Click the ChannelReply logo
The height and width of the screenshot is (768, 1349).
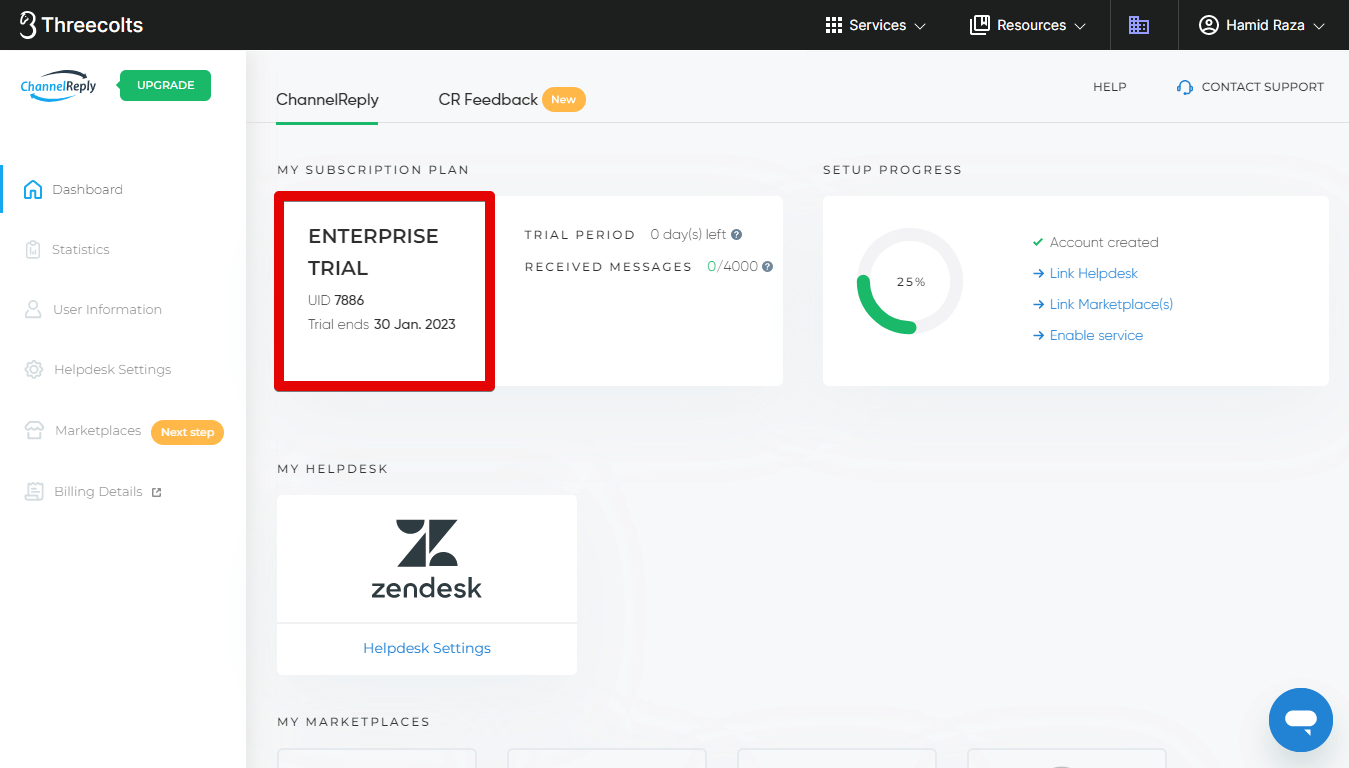click(59, 86)
